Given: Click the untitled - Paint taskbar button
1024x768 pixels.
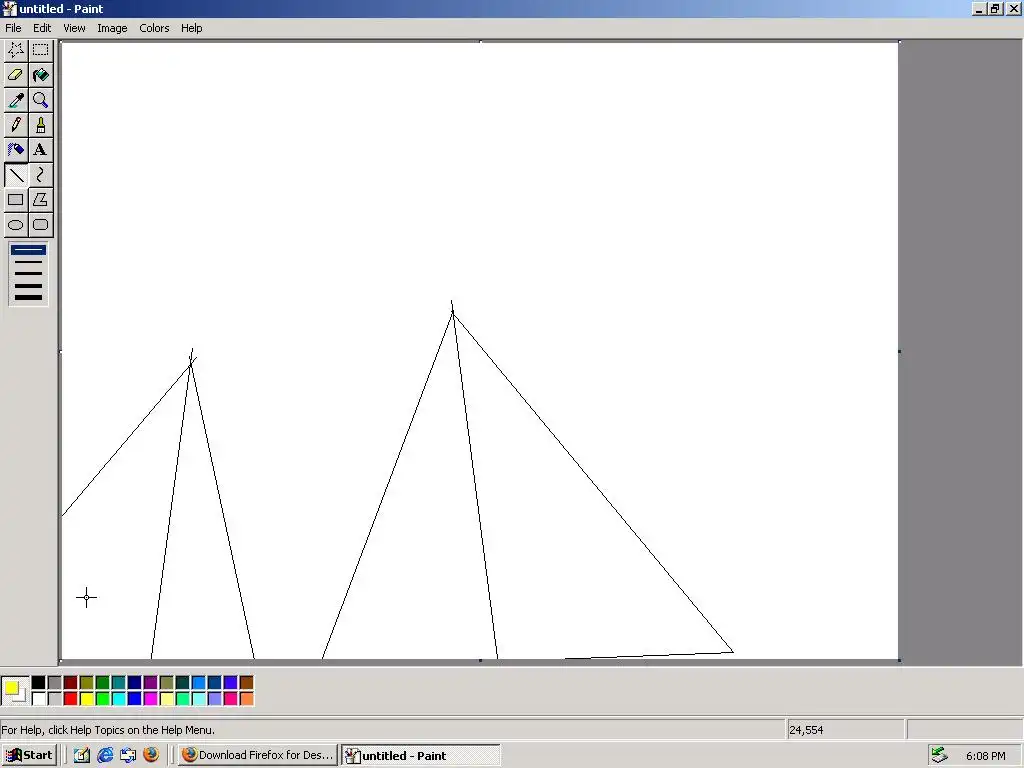Looking at the screenshot, I should tap(421, 755).
